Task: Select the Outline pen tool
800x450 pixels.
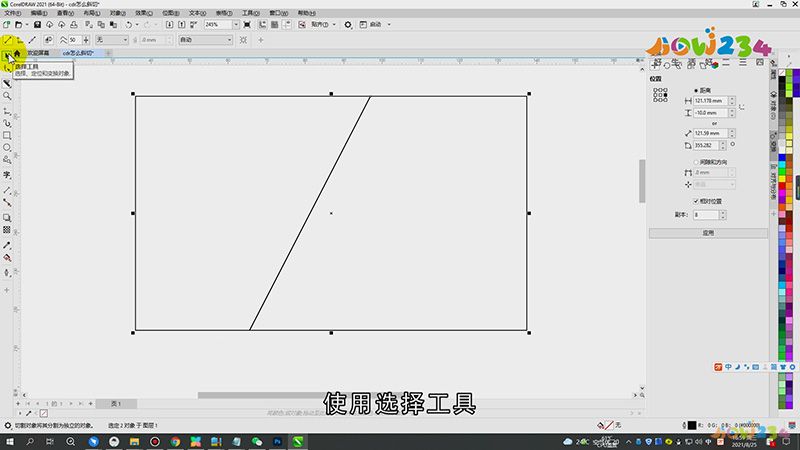Action: tap(7, 272)
